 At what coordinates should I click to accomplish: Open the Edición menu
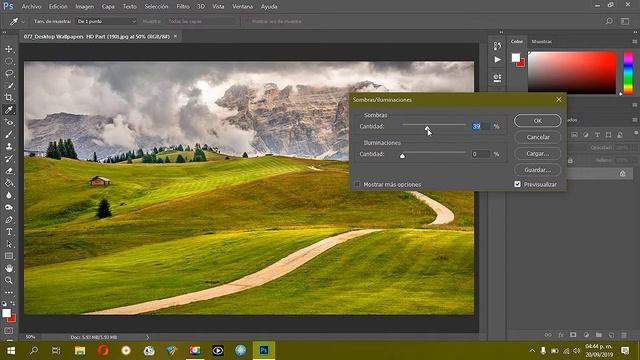(x=58, y=7)
